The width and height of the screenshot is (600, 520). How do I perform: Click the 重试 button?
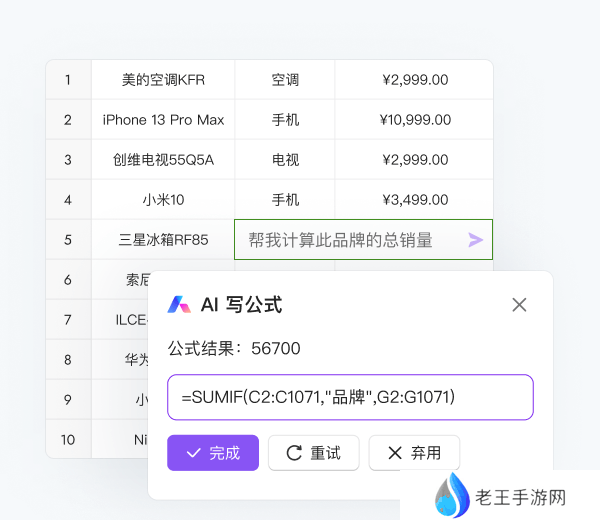pyautogui.click(x=314, y=453)
